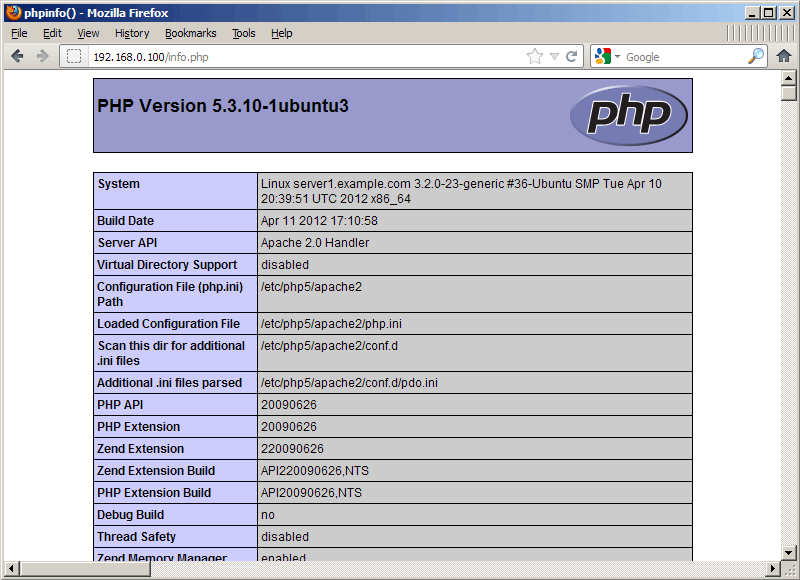Click the horizontal scrollbar right arrow

(773, 568)
